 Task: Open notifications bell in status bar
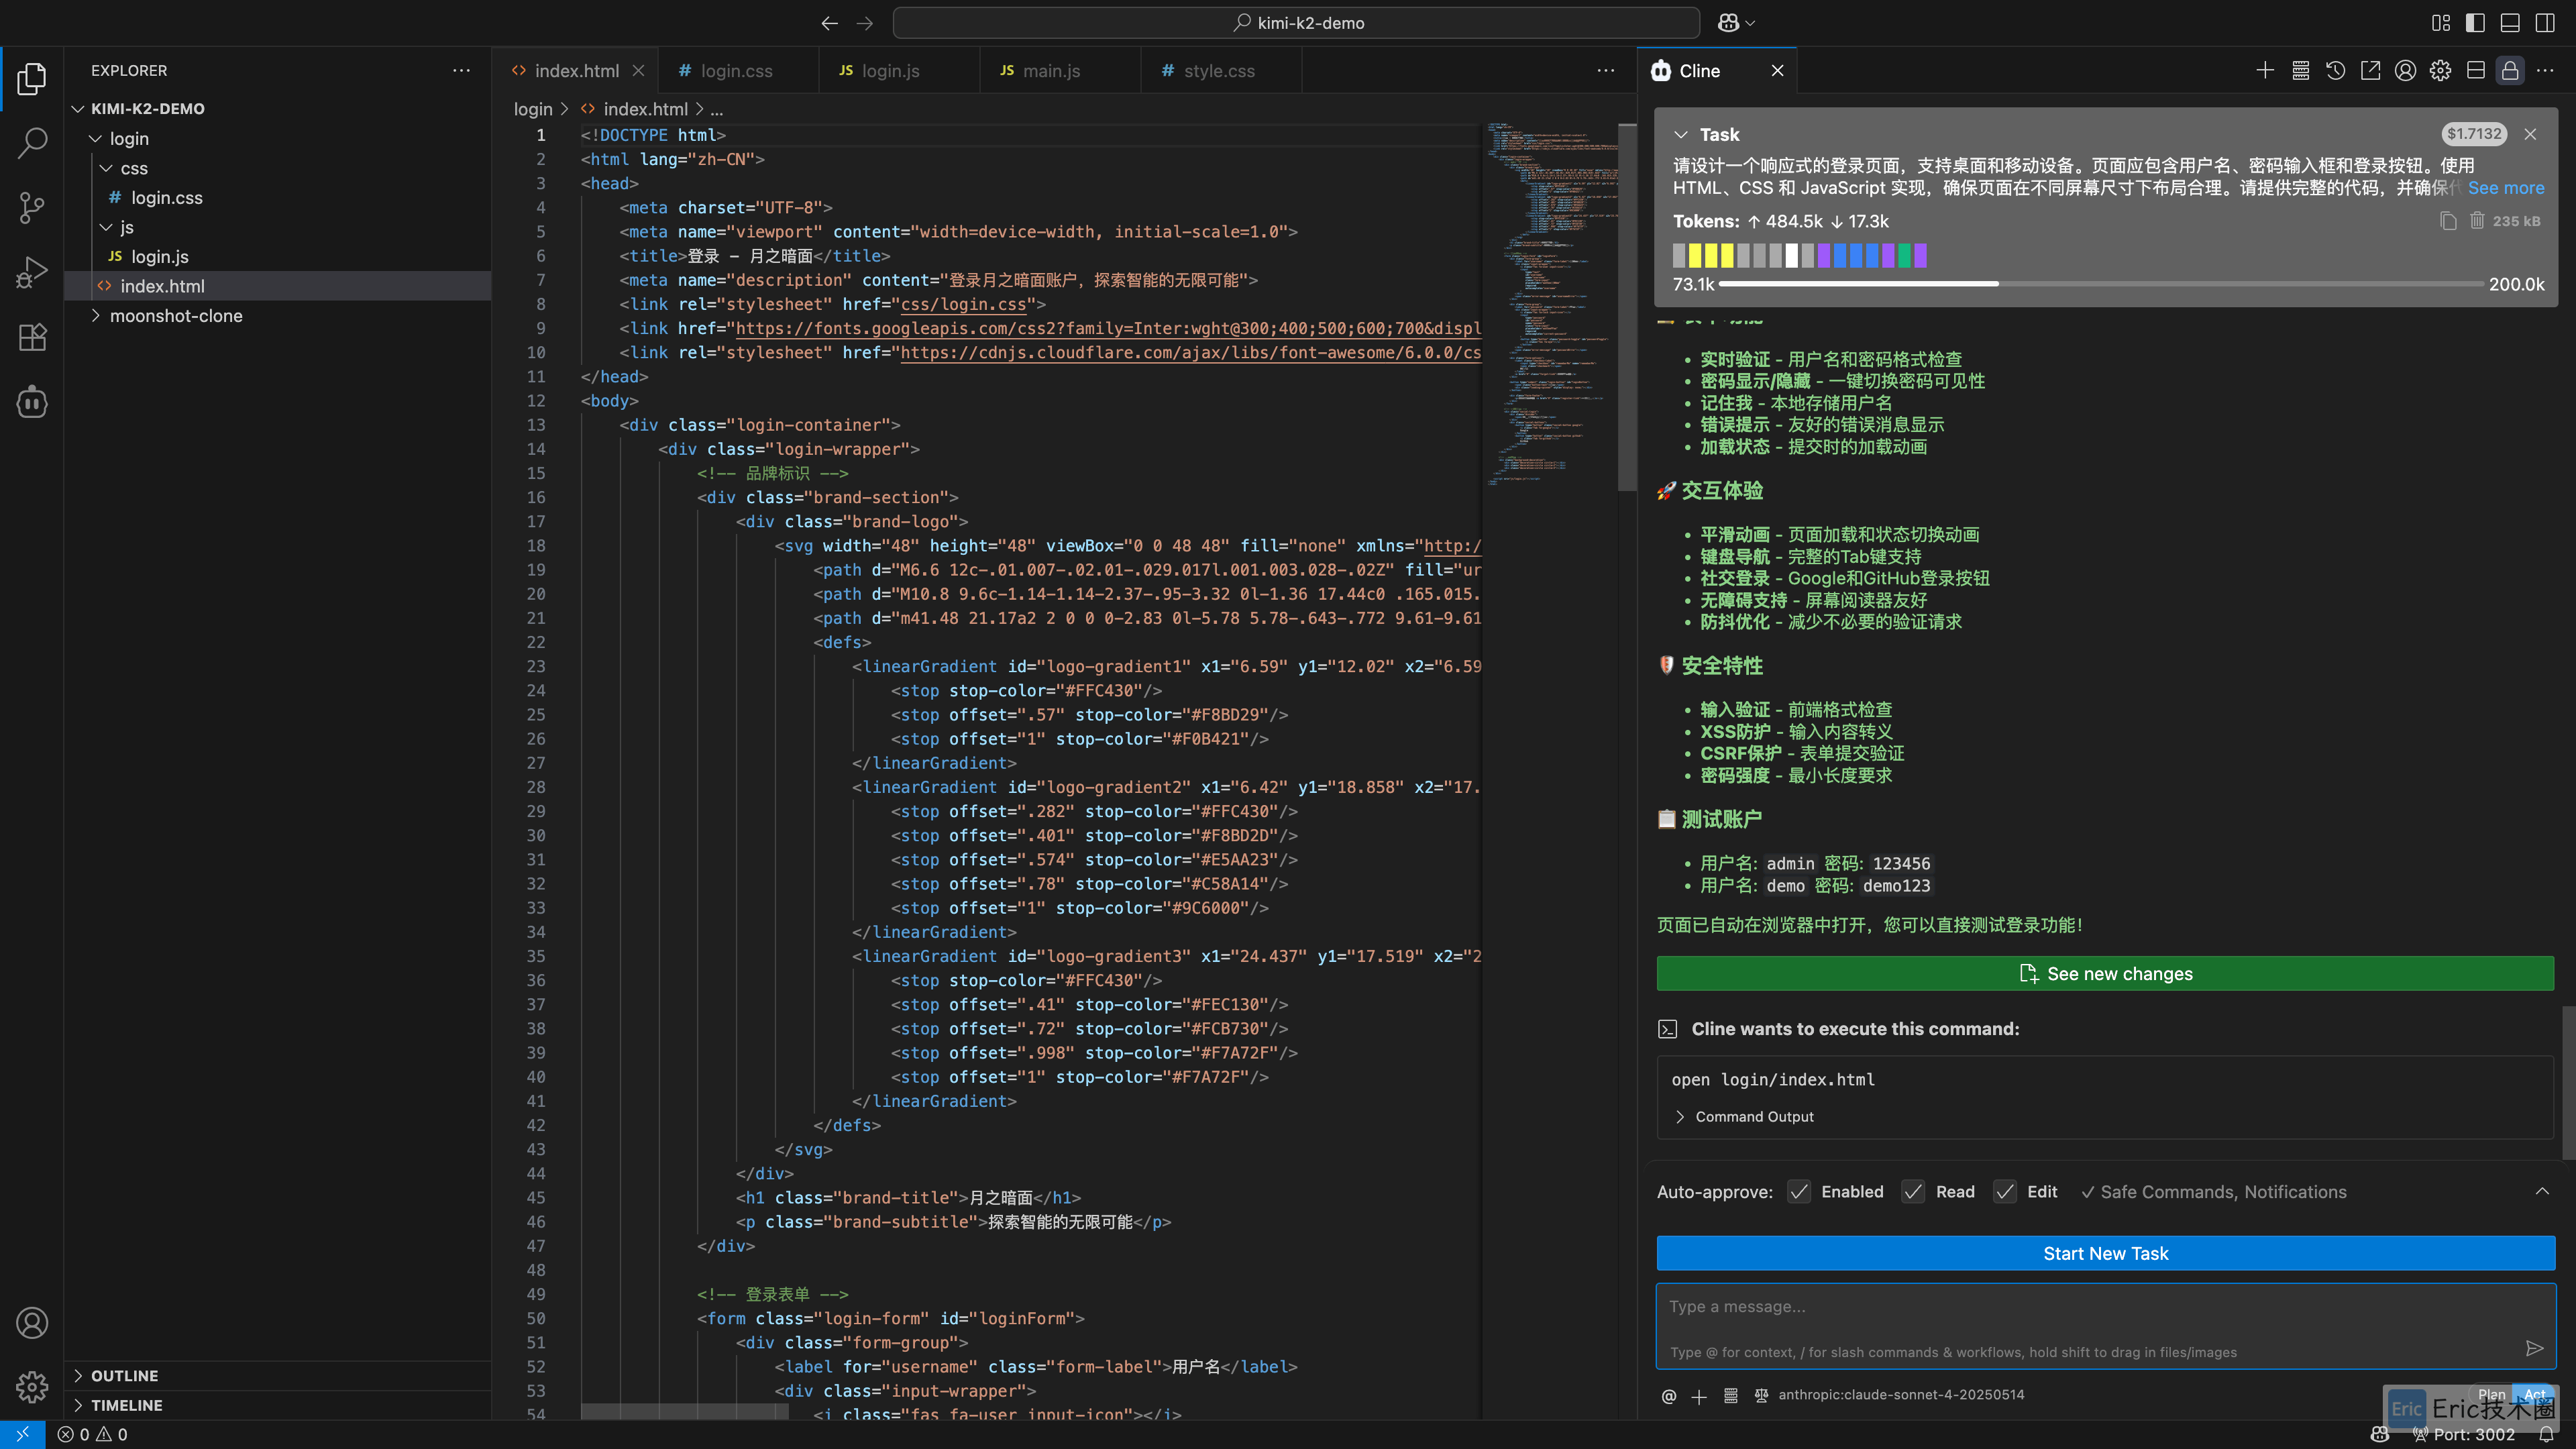pos(2547,1435)
